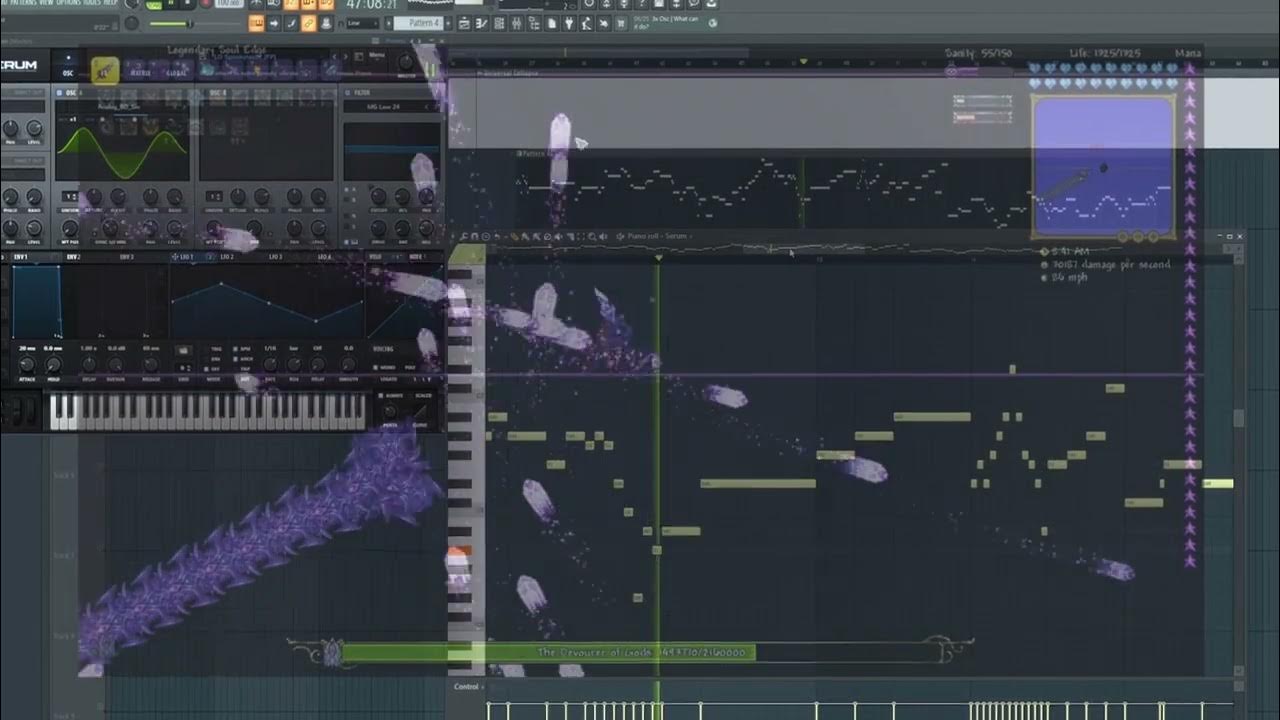Click the Pattern 4 clip label in playlist

point(533,153)
